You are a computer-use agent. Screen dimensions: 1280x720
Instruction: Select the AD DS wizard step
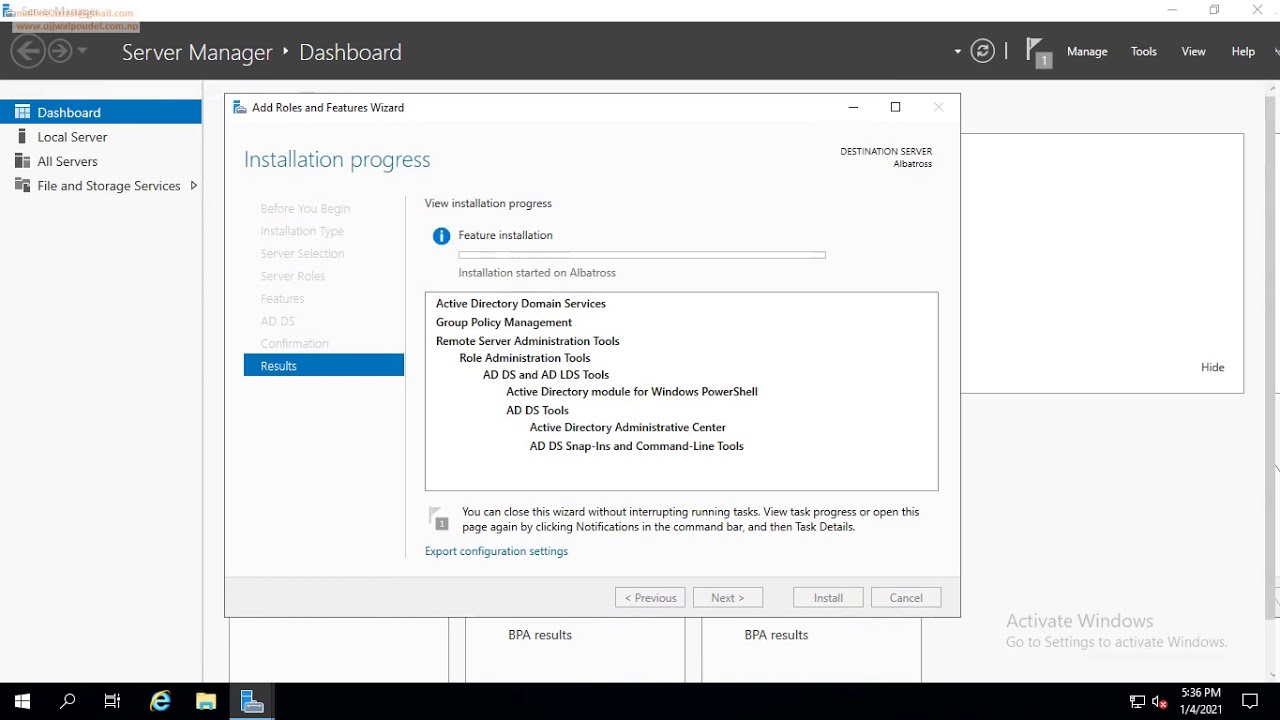pos(278,321)
